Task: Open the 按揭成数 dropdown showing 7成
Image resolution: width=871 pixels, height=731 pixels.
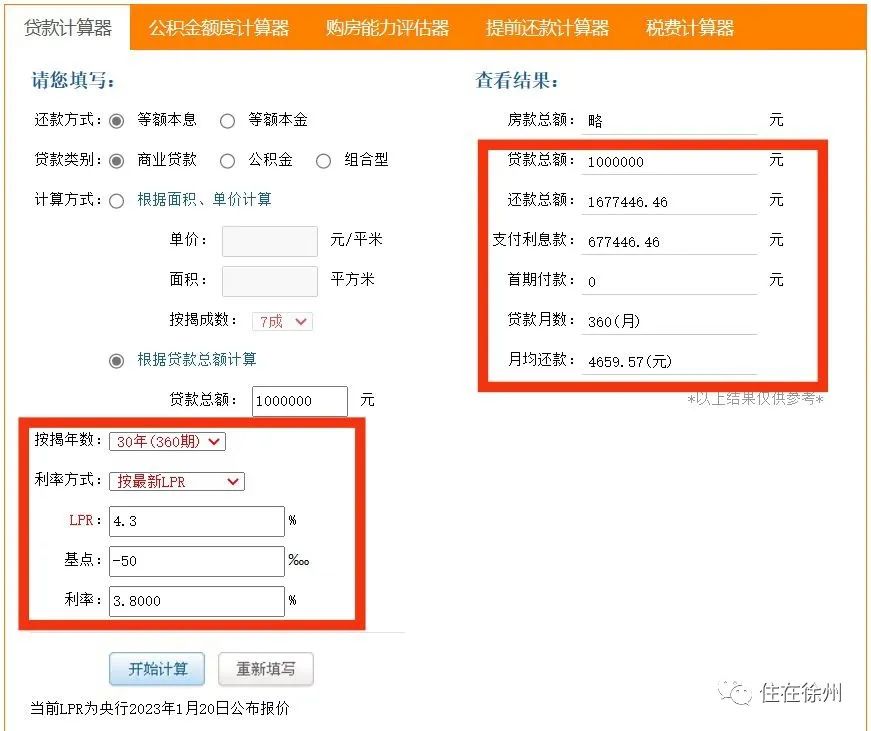Action: point(281,321)
